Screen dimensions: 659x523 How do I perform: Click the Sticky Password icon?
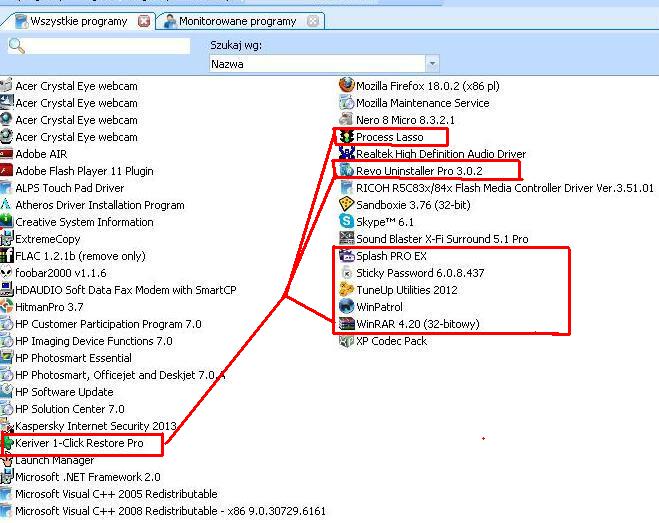click(x=346, y=273)
